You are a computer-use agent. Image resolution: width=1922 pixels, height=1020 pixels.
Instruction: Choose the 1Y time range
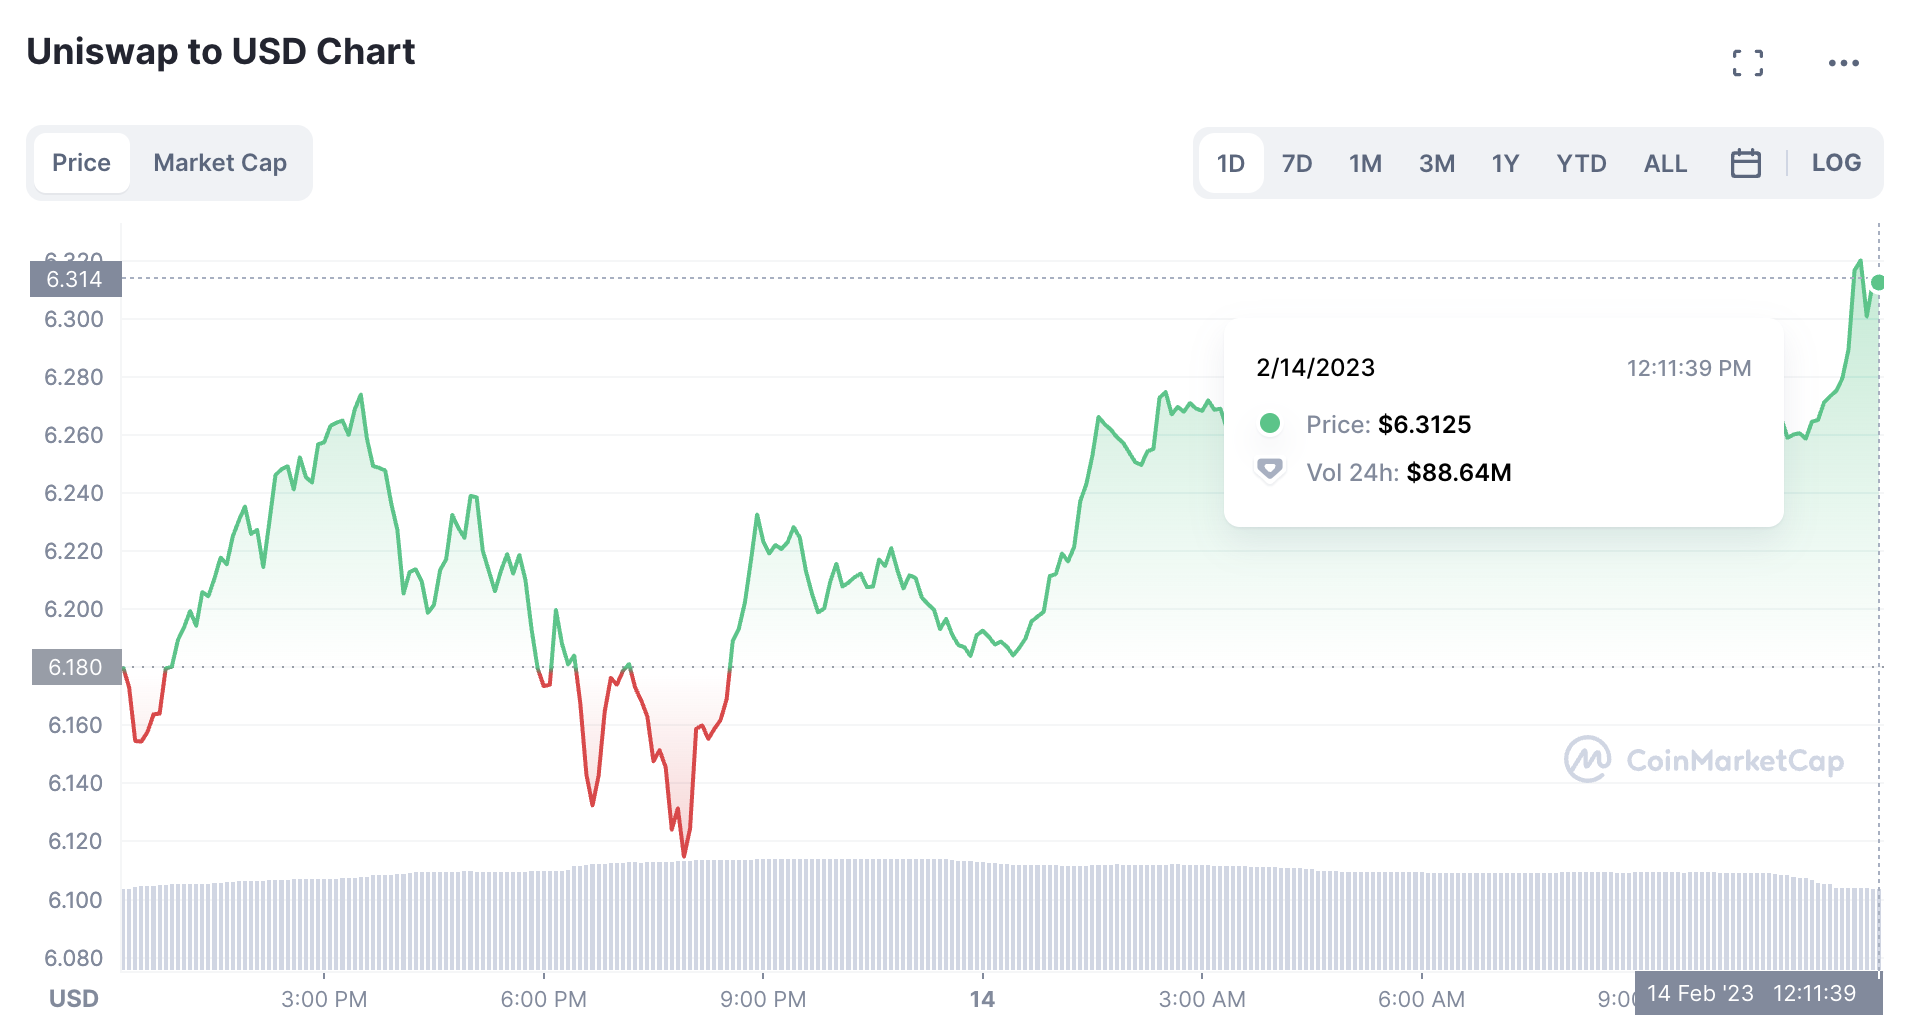1505,163
